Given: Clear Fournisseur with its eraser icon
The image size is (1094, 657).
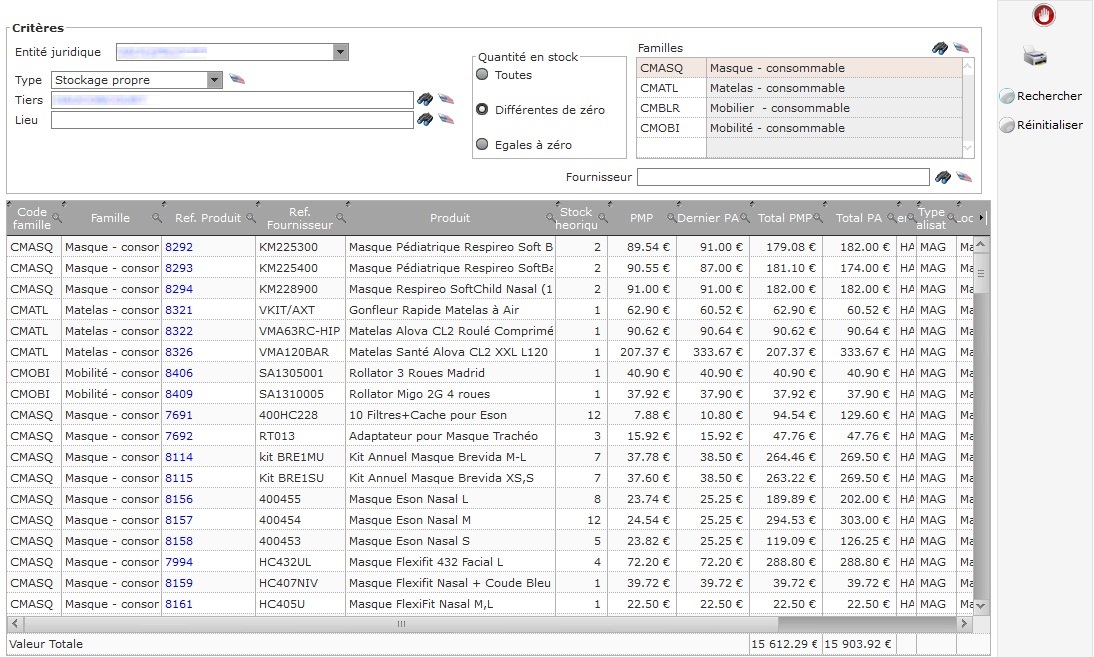Looking at the screenshot, I should coord(964,177).
